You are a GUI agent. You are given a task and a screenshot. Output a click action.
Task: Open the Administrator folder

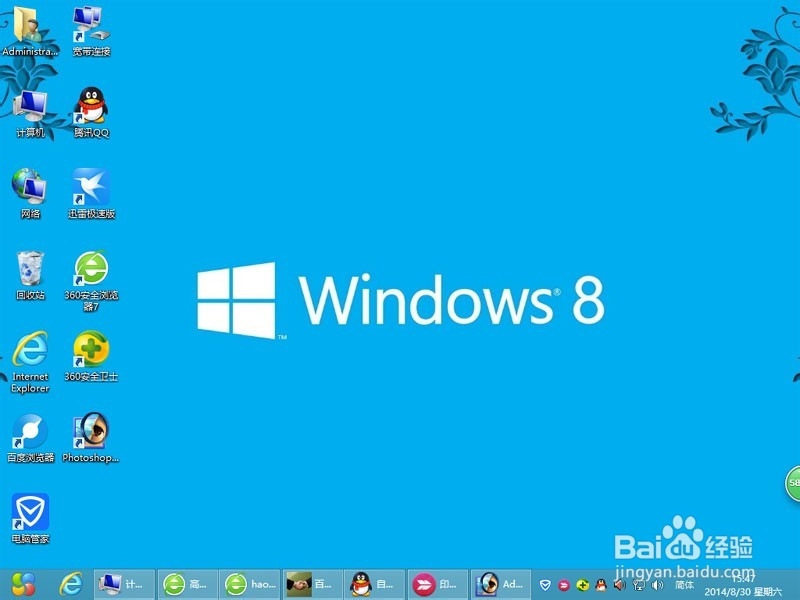pyautogui.click(x=30, y=25)
